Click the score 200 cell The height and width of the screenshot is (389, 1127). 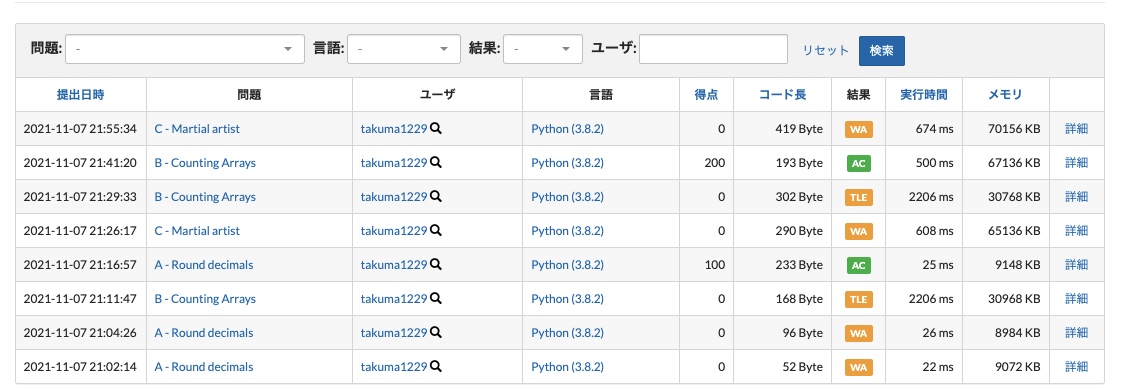(x=707, y=163)
